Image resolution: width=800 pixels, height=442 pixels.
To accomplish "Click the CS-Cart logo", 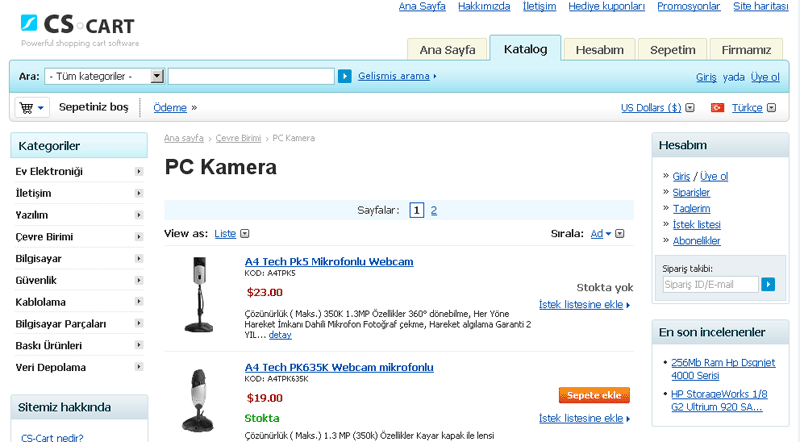I will [x=78, y=30].
